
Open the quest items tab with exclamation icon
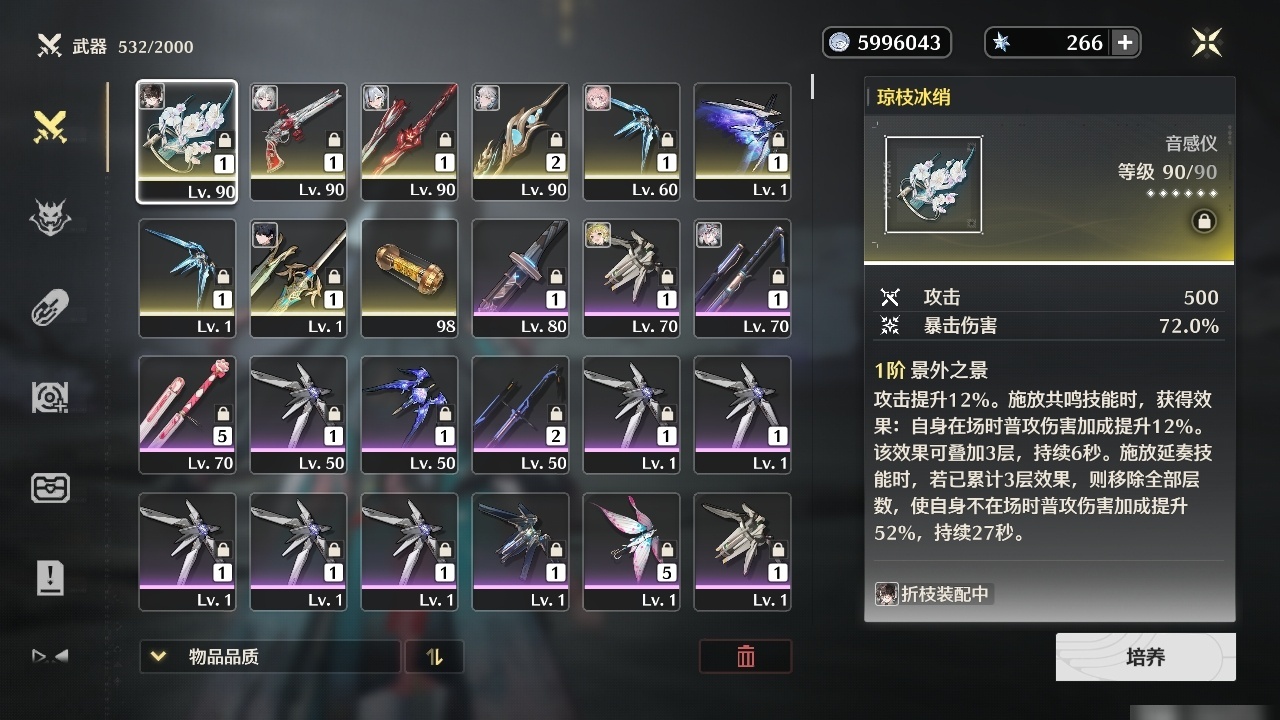click(50, 577)
